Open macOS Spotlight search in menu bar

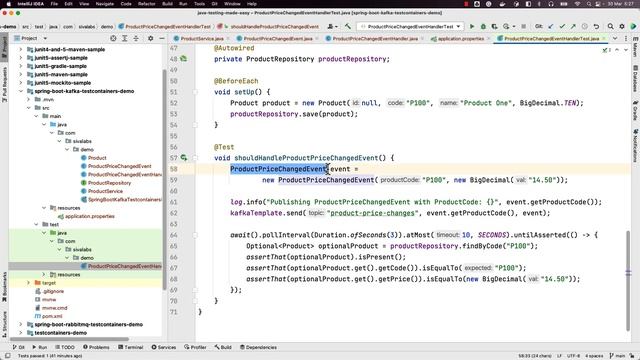[x=589, y=4]
